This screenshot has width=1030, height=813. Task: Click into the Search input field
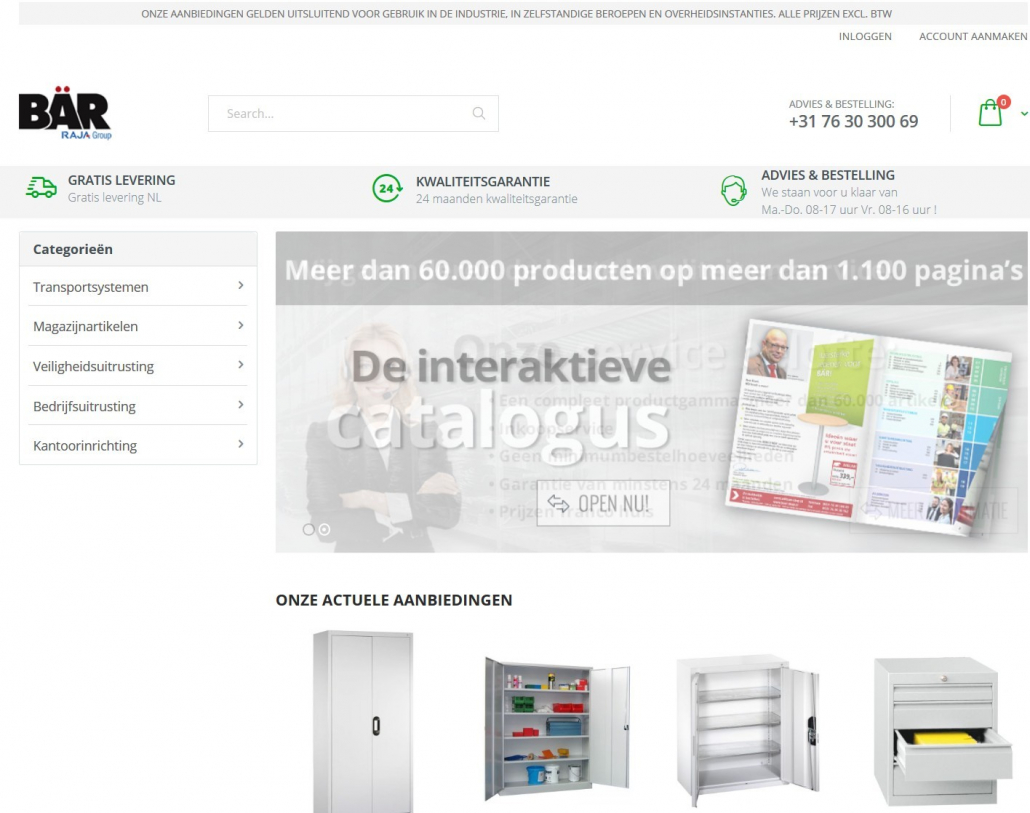coord(340,113)
